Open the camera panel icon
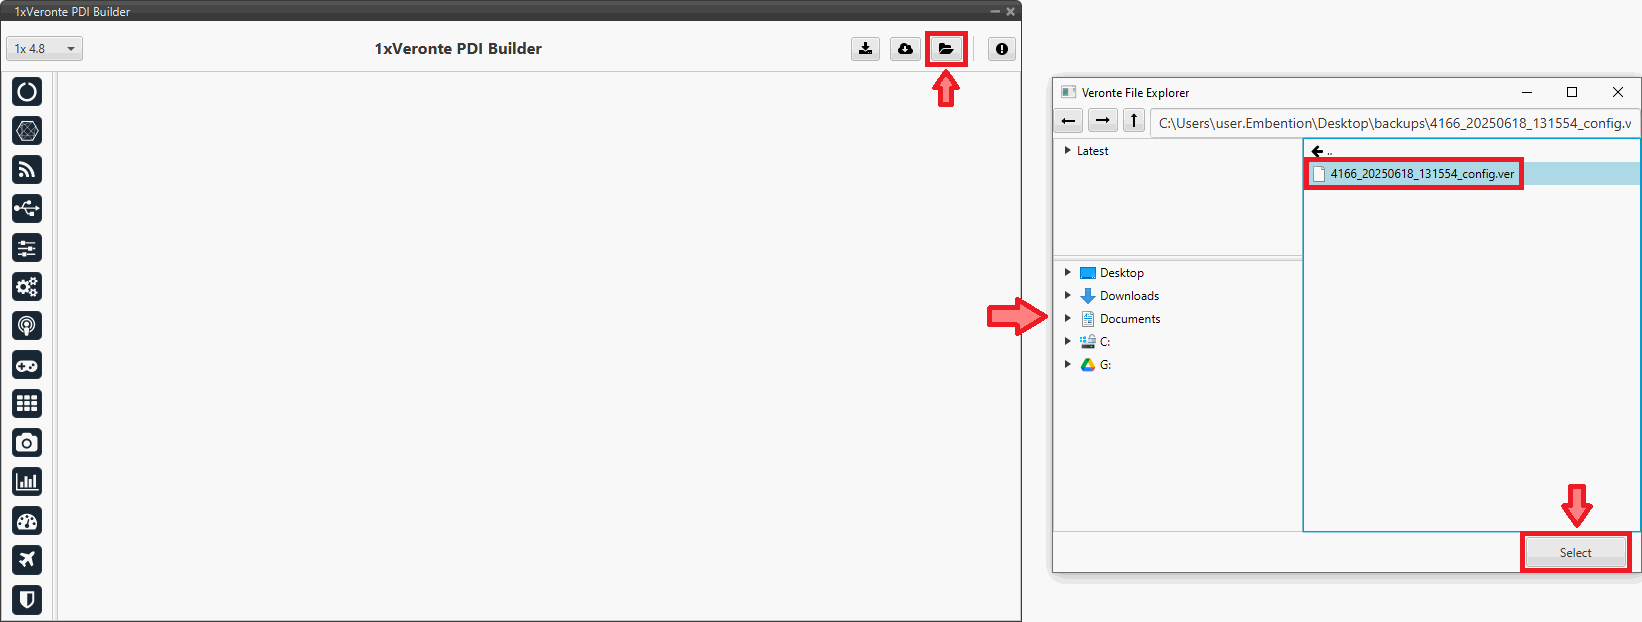The height and width of the screenshot is (622, 1642). click(27, 443)
